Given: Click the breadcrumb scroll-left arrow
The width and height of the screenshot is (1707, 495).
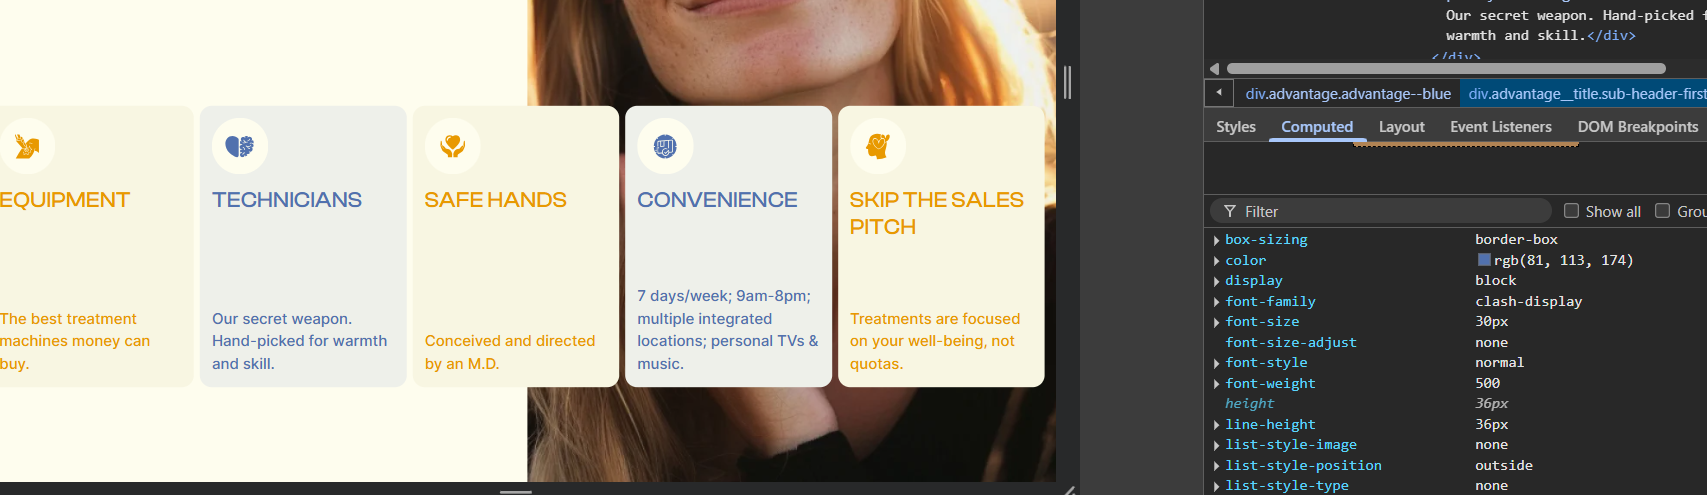Looking at the screenshot, I should point(1218,93).
